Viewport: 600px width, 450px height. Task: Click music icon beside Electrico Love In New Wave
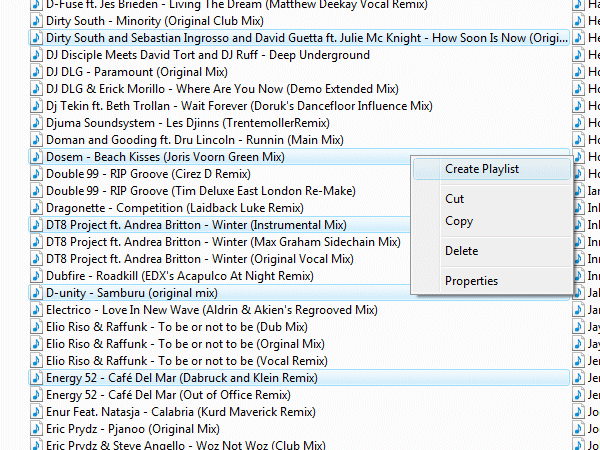(x=36, y=310)
